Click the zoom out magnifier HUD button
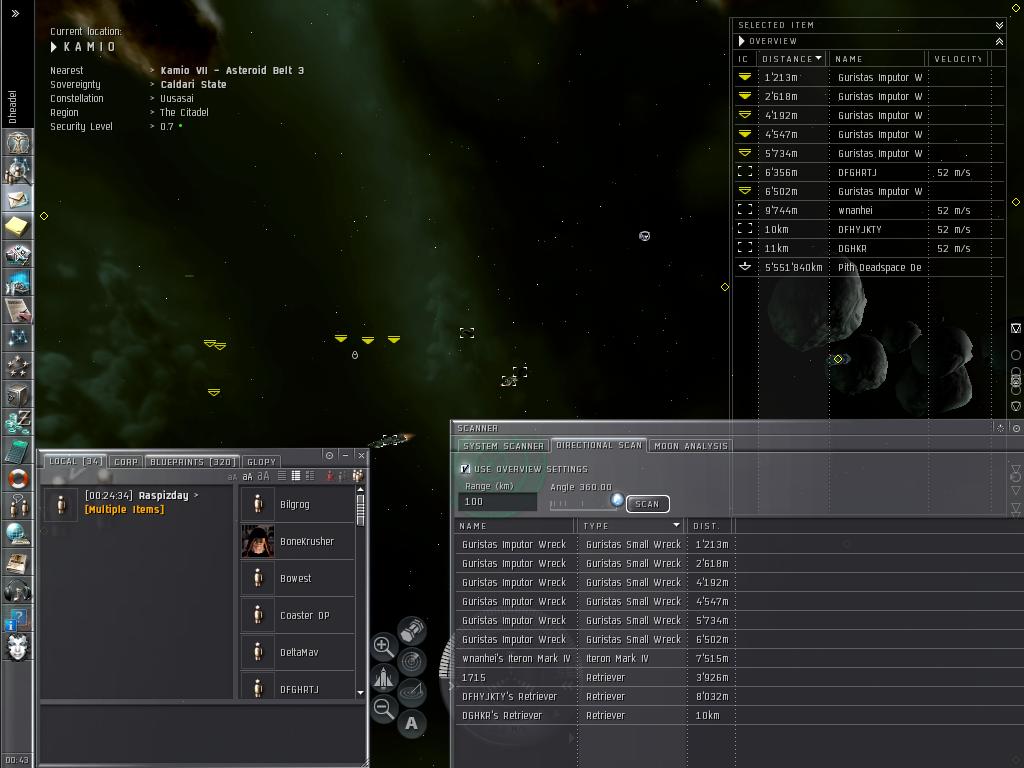 point(383,709)
